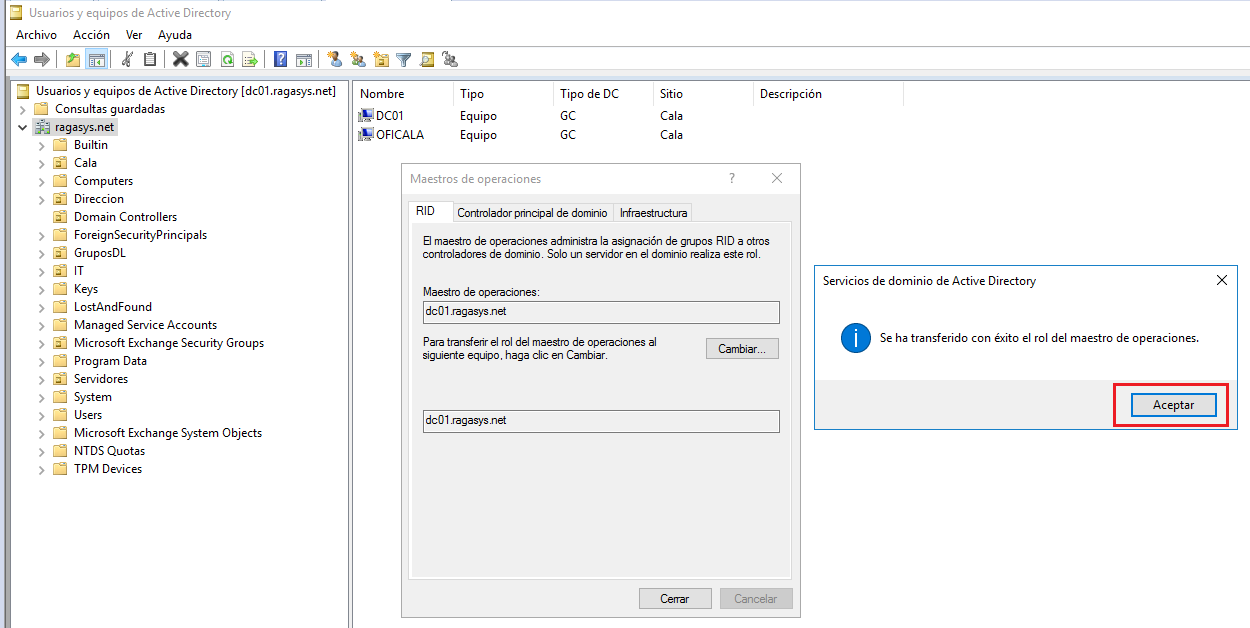1250x628 pixels.
Task: Expand the System container chevron
Action: (41, 397)
